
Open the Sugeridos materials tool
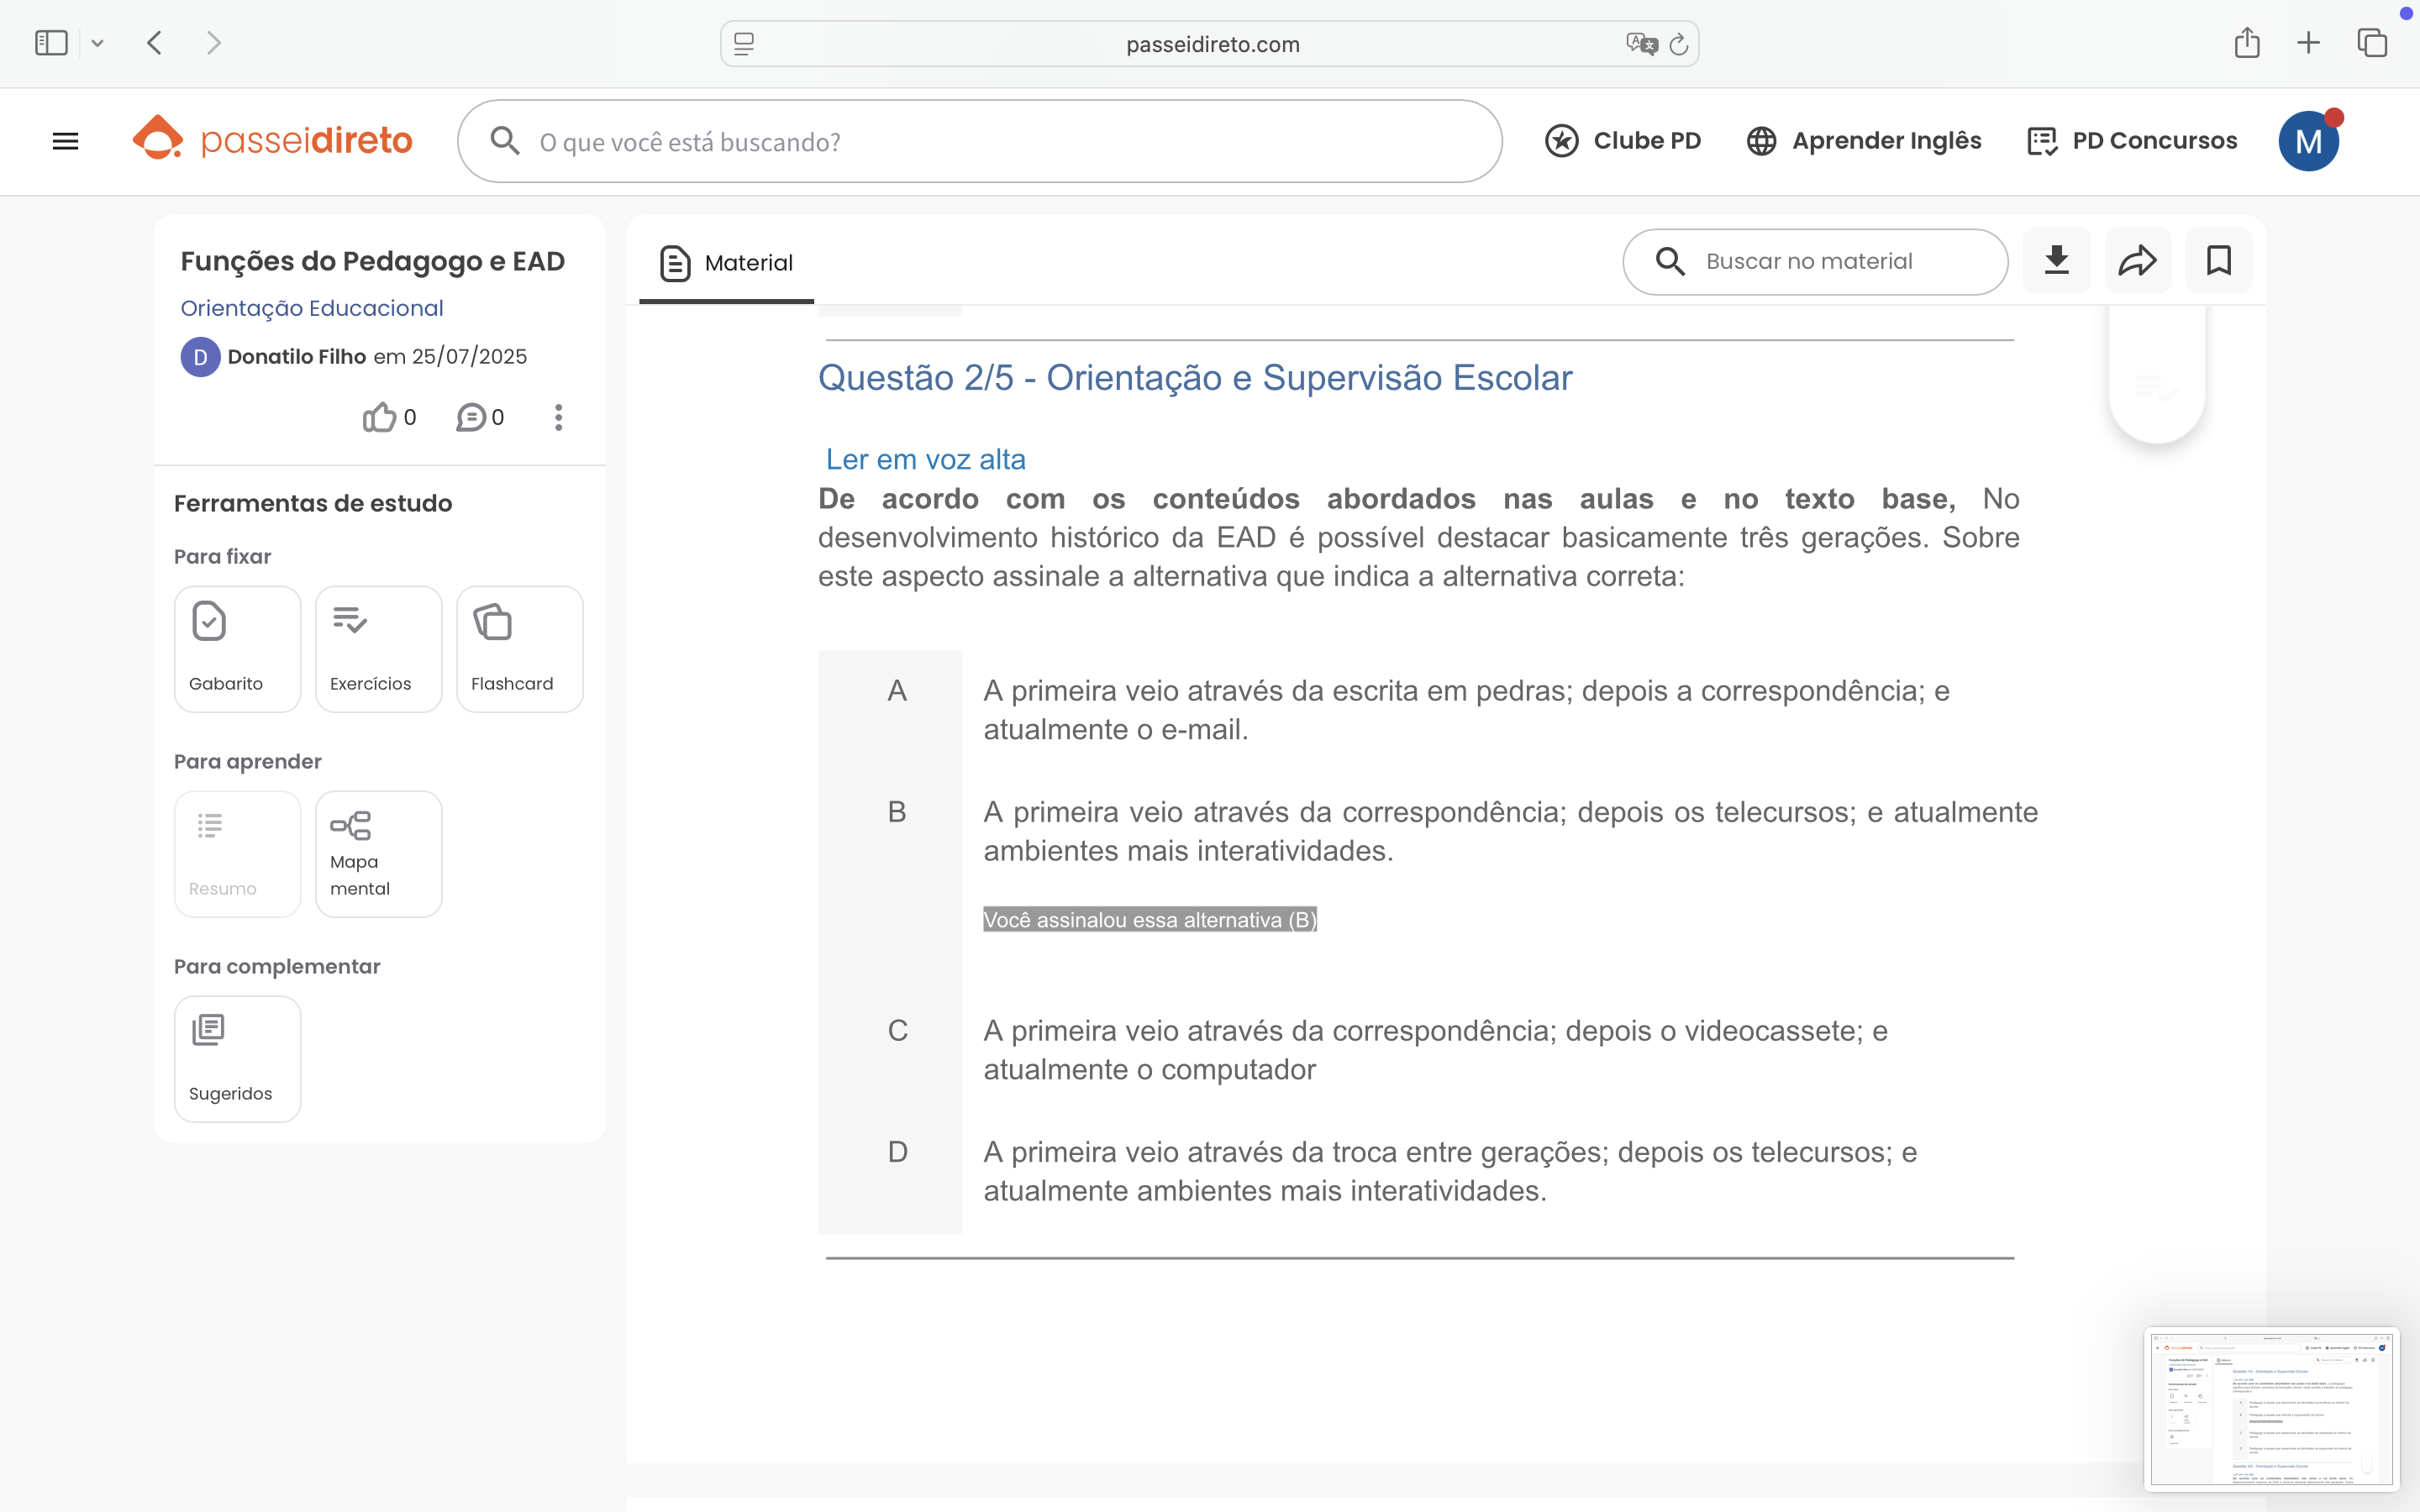click(237, 1059)
